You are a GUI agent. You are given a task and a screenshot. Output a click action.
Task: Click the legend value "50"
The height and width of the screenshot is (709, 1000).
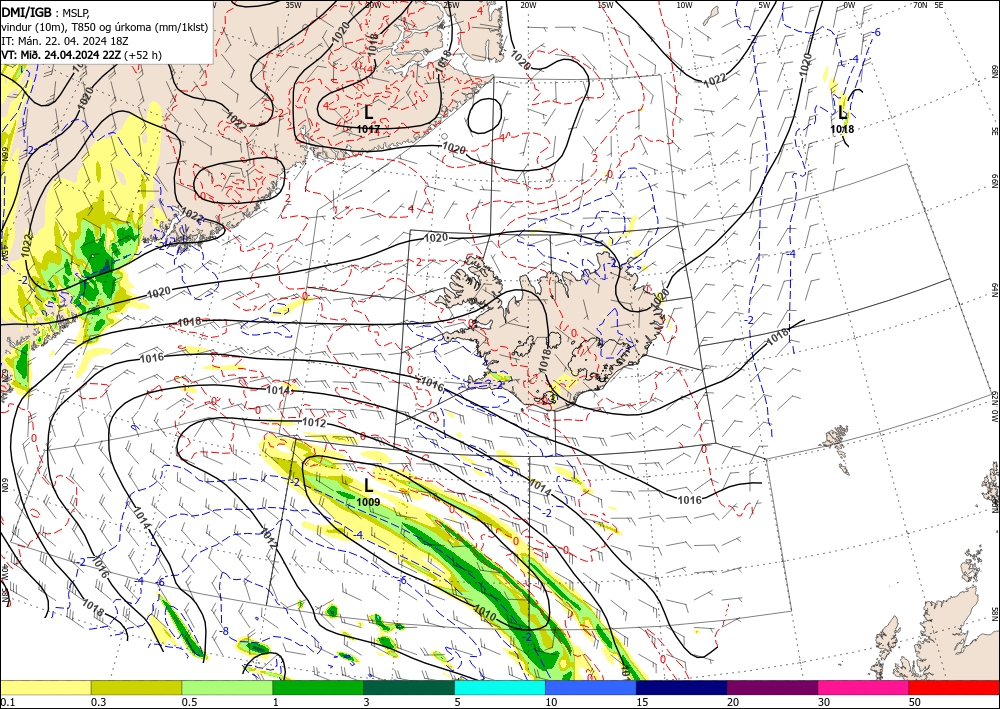pos(915,702)
